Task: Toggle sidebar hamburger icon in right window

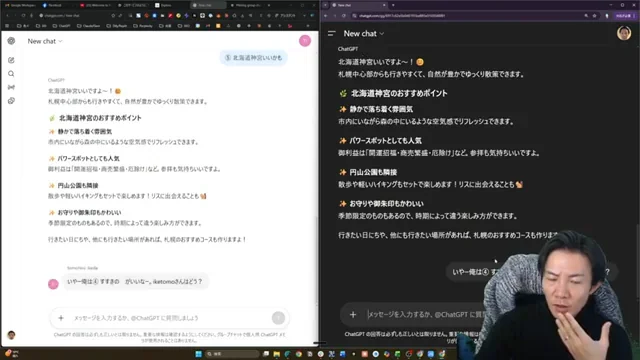Action: pos(331,33)
